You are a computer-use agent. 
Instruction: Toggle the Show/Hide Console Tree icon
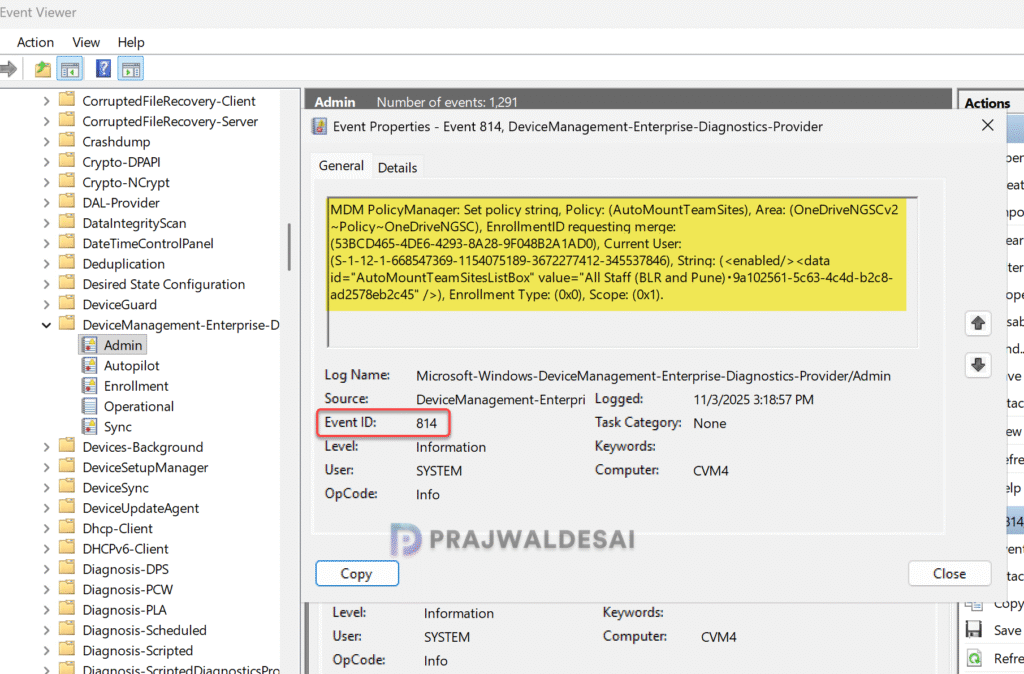(x=70, y=69)
